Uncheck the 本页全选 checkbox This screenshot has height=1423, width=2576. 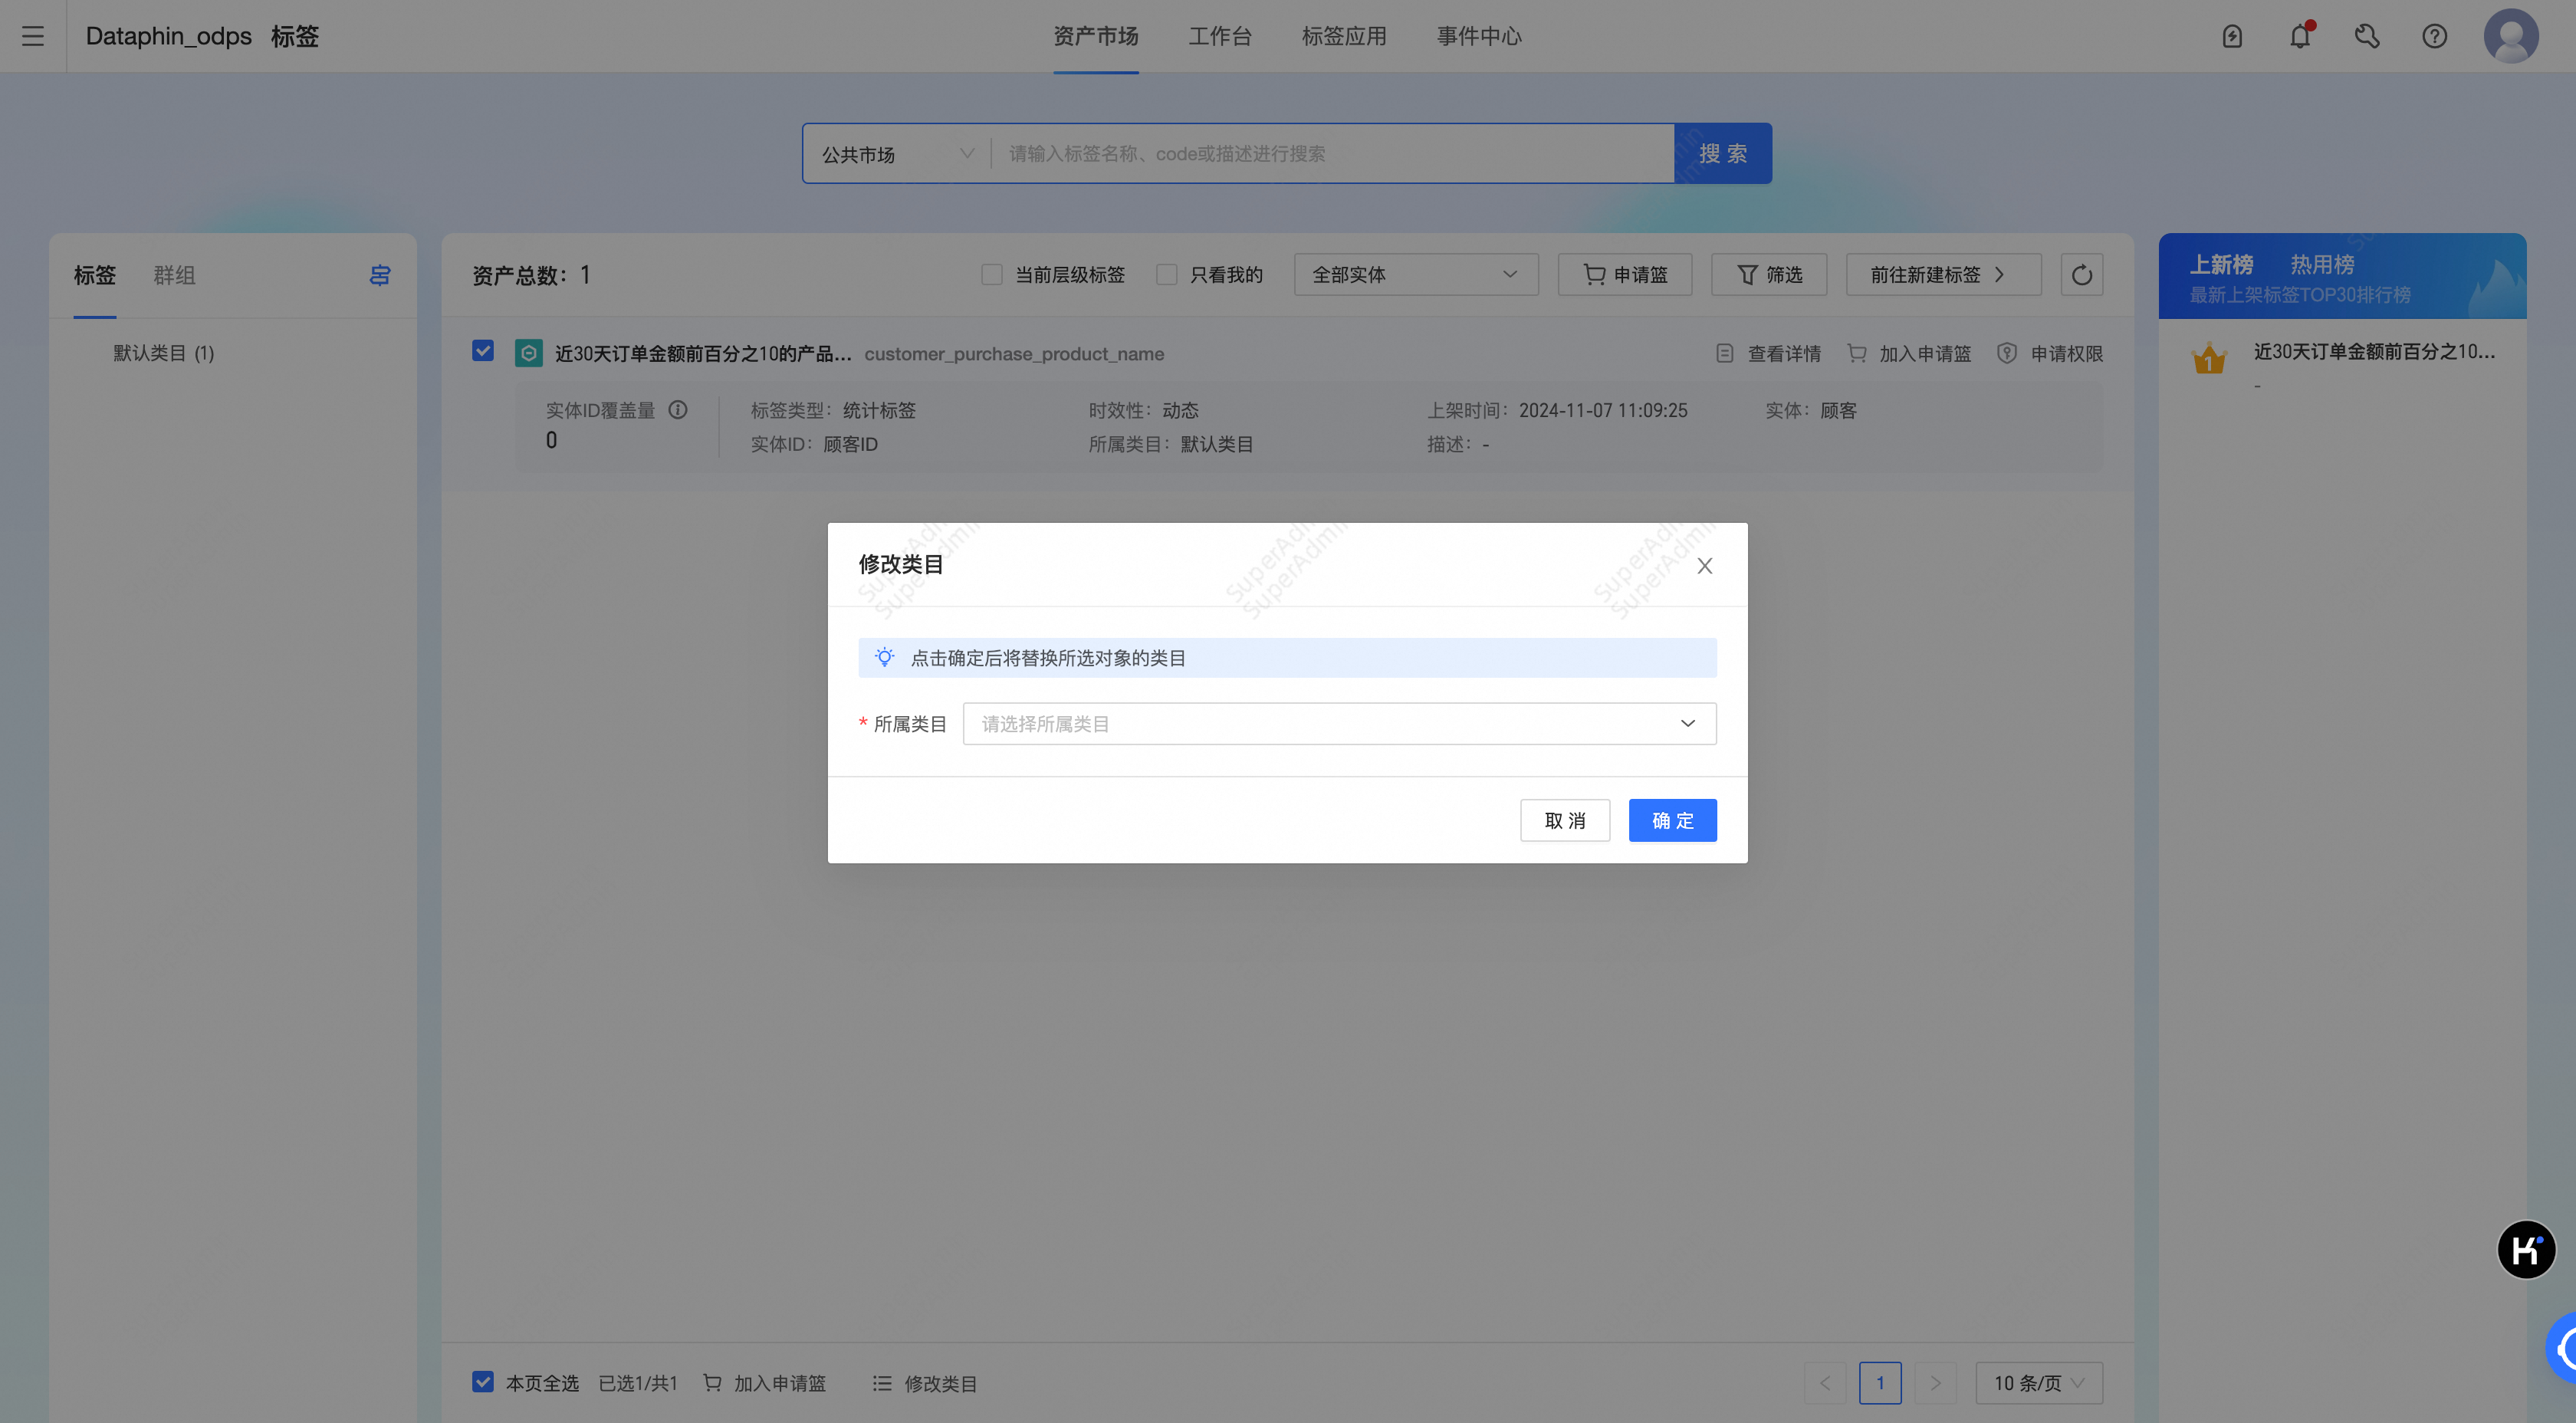pyautogui.click(x=483, y=1382)
